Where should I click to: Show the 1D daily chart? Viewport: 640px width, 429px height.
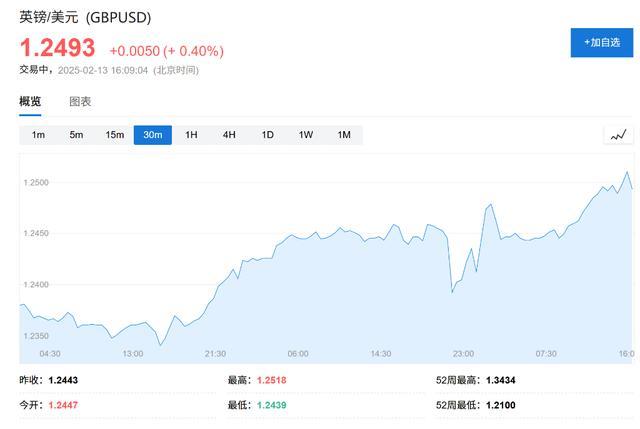267,135
